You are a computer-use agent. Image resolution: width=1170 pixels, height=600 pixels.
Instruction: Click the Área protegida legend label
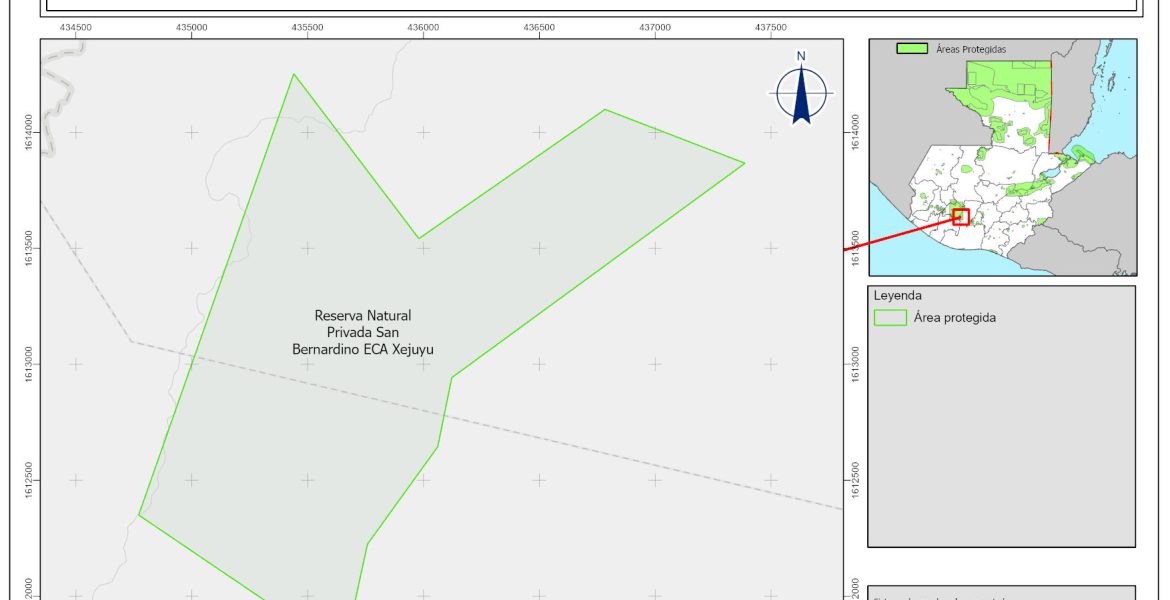[954, 318]
